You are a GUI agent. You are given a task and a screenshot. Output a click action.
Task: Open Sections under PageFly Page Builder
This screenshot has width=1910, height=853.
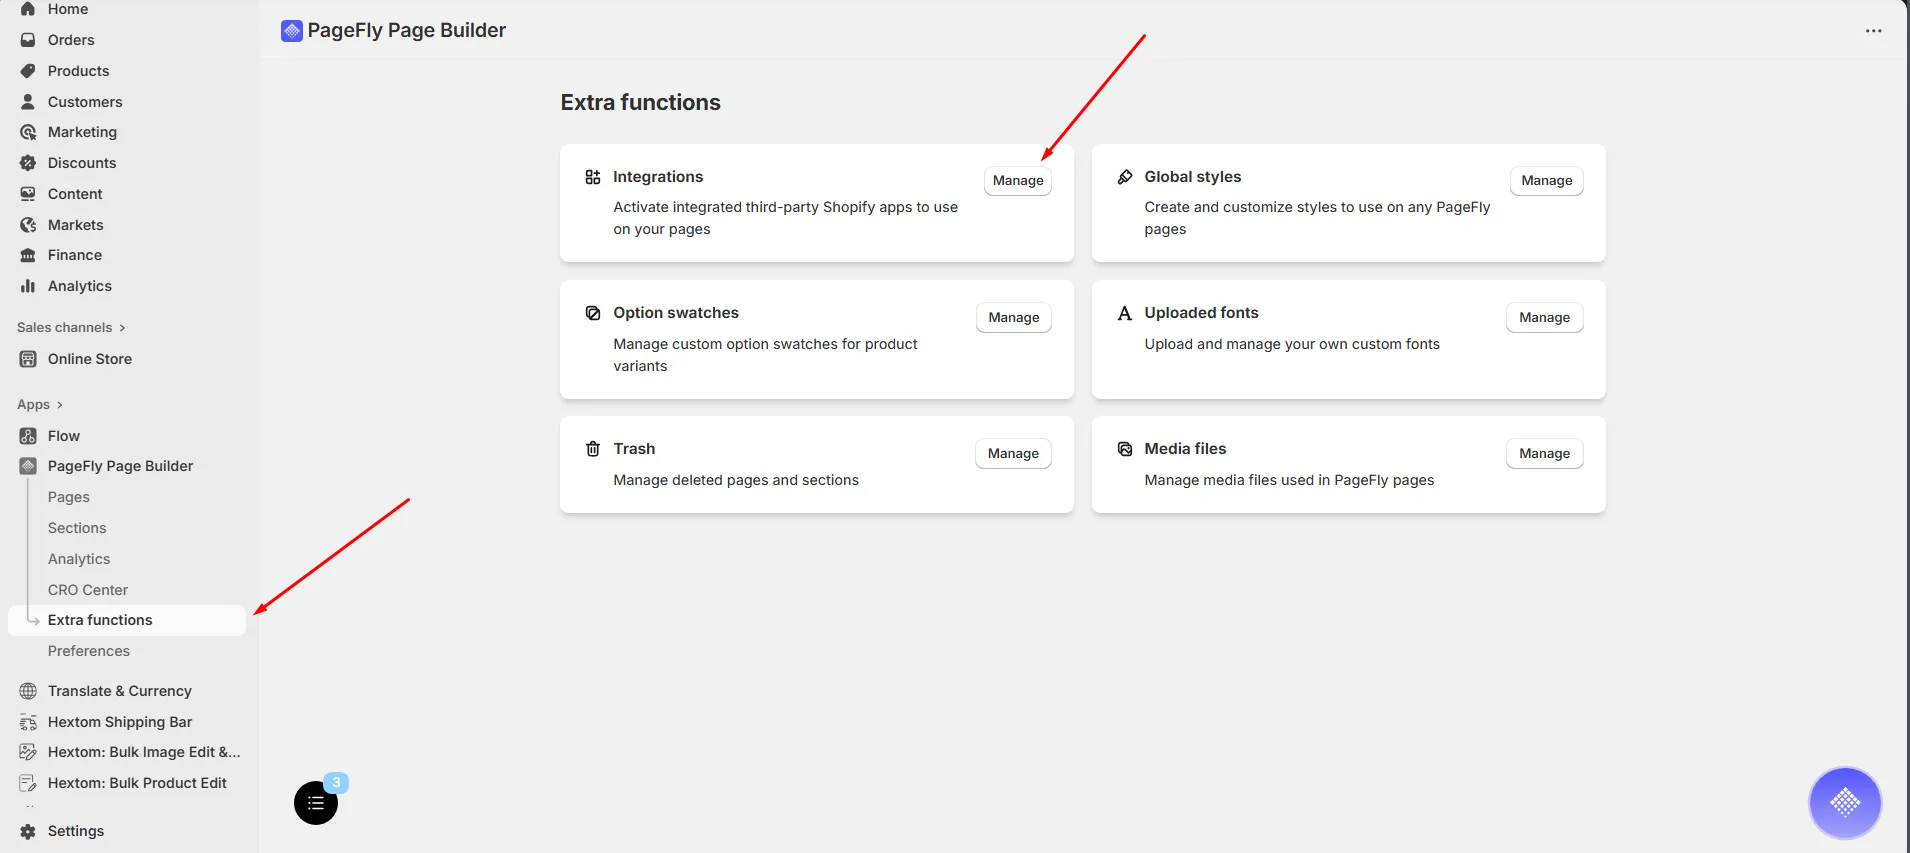click(77, 528)
